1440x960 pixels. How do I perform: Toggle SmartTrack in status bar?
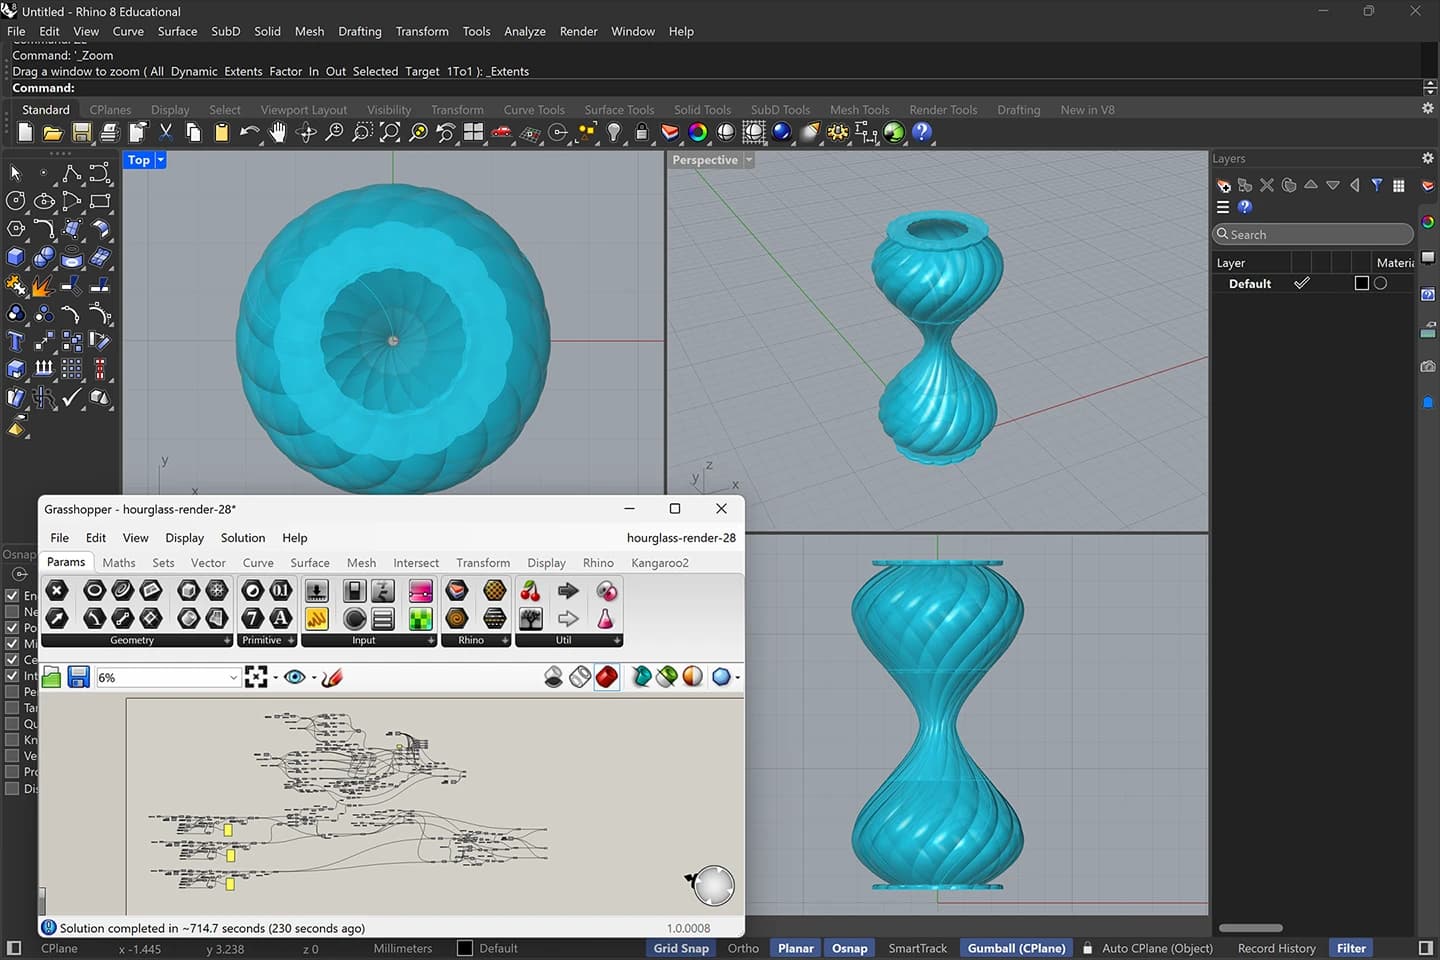point(917,948)
